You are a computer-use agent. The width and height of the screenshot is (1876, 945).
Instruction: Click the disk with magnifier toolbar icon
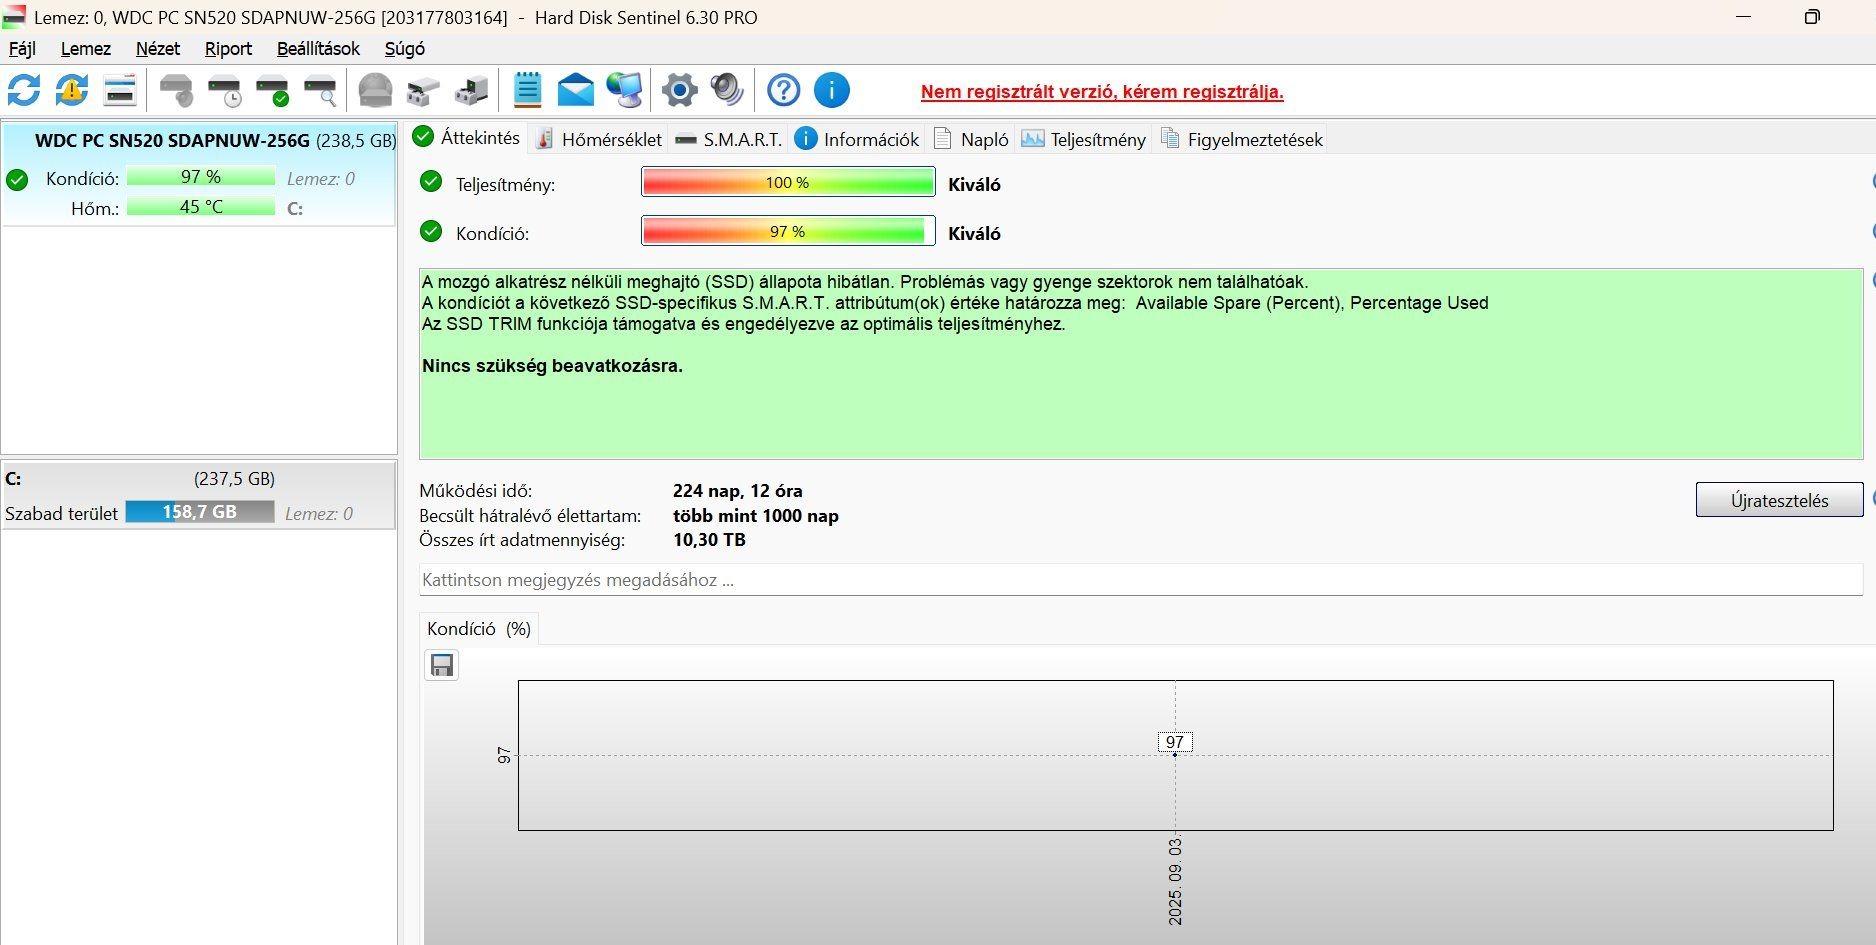click(x=320, y=90)
